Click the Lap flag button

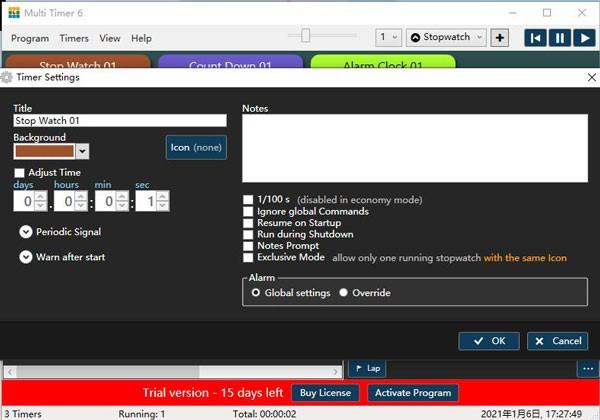[366, 368]
